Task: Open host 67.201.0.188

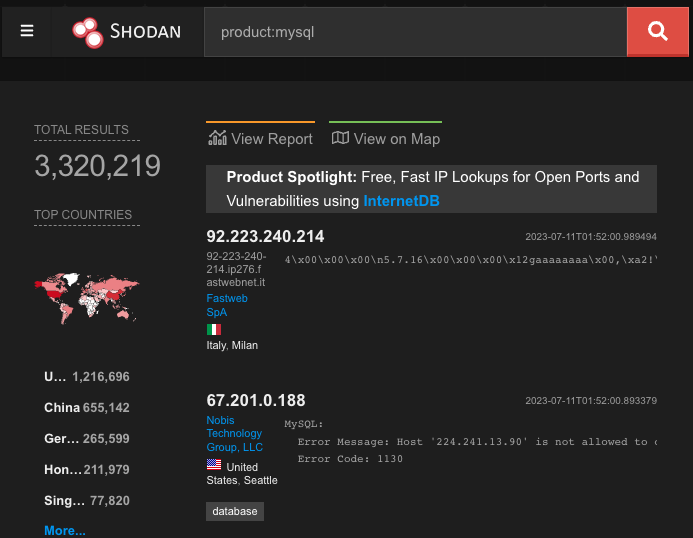Action: [256, 400]
